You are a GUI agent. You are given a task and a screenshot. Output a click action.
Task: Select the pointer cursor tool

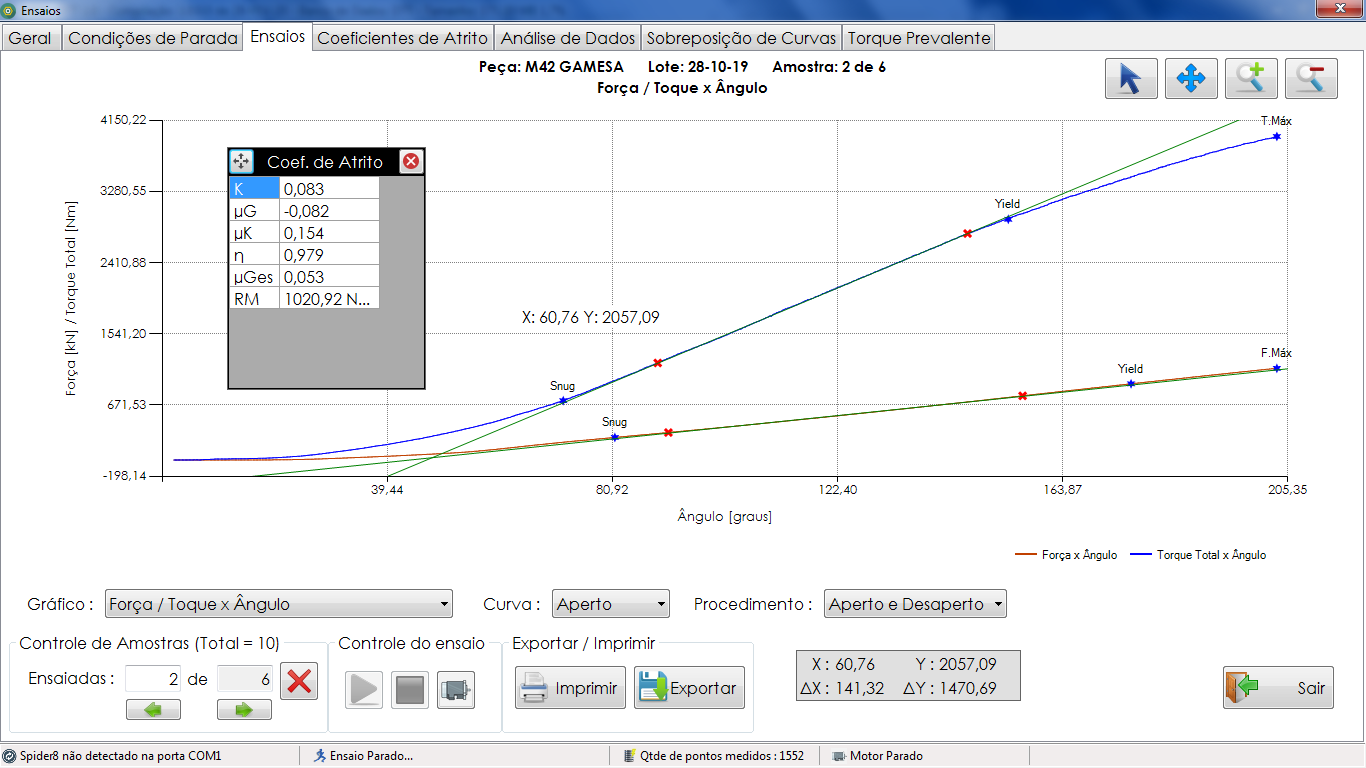(1131, 78)
